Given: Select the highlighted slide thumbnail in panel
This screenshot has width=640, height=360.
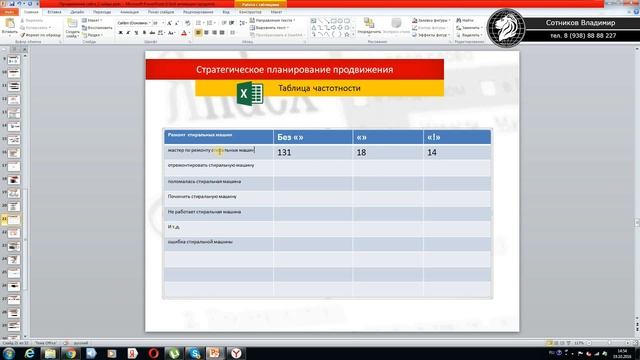Looking at the screenshot, I should [13, 220].
